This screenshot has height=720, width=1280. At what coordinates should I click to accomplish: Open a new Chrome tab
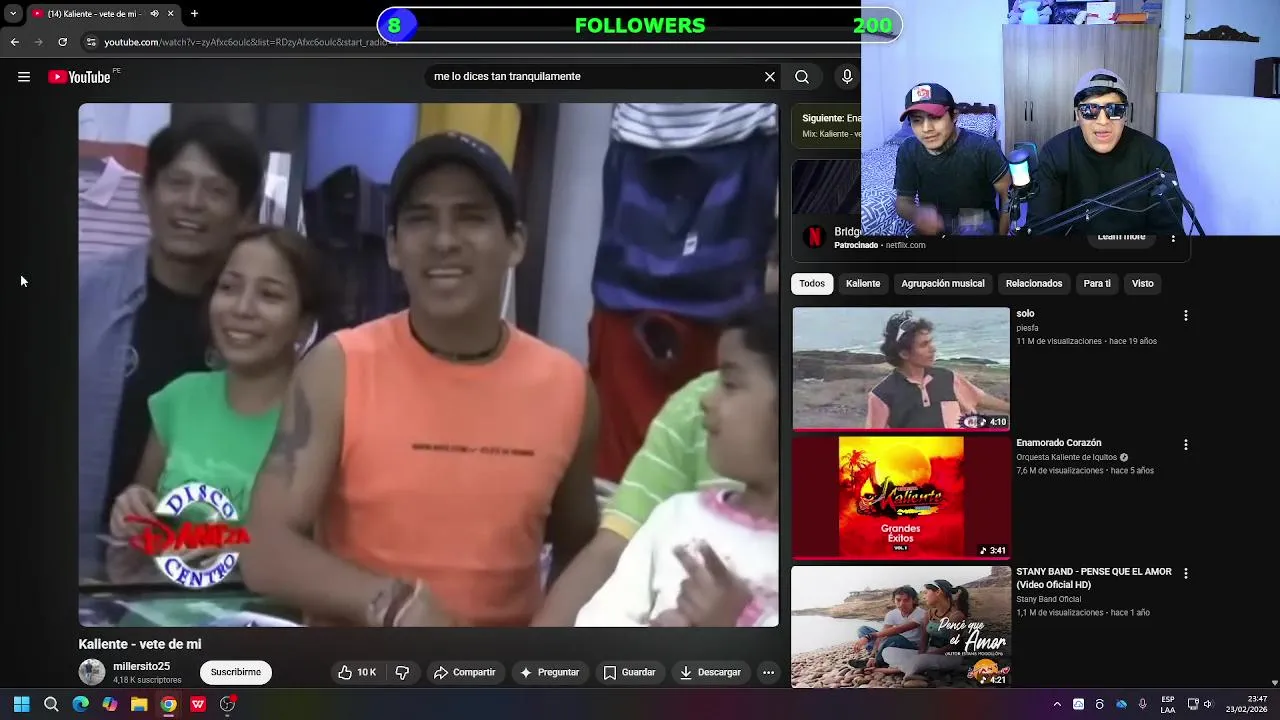tap(194, 14)
